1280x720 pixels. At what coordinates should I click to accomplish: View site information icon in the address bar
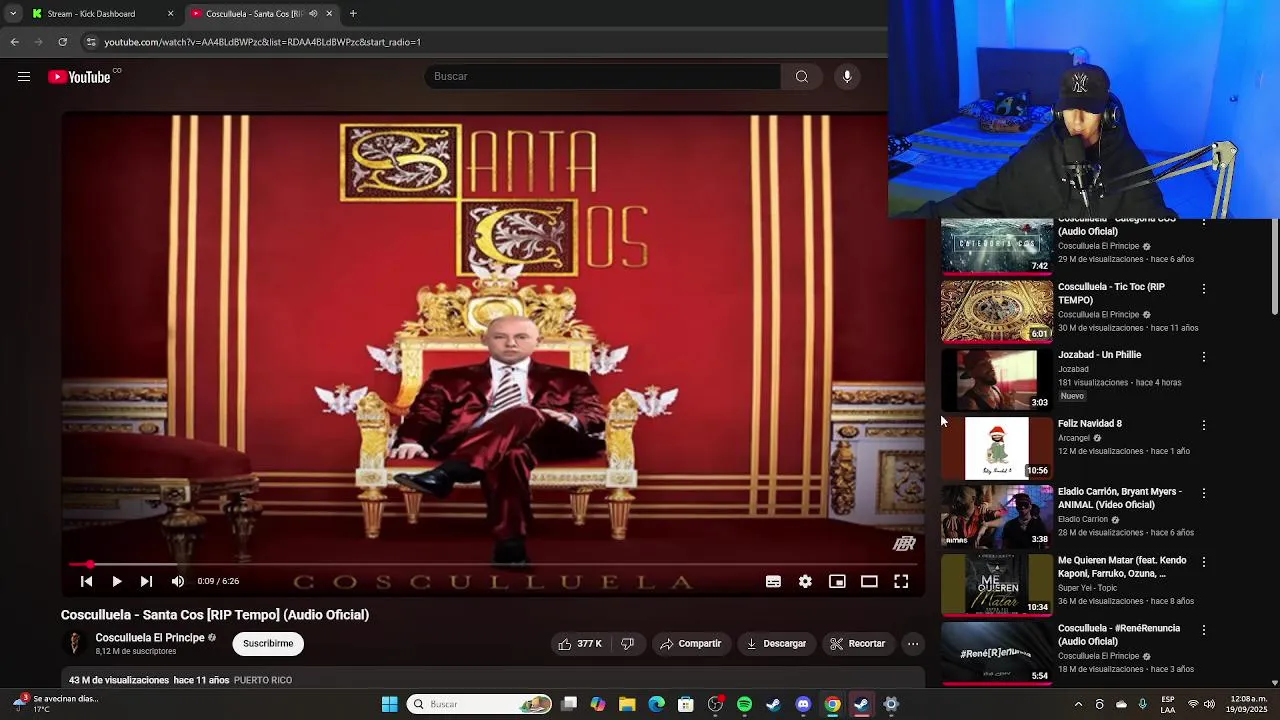coord(91,42)
